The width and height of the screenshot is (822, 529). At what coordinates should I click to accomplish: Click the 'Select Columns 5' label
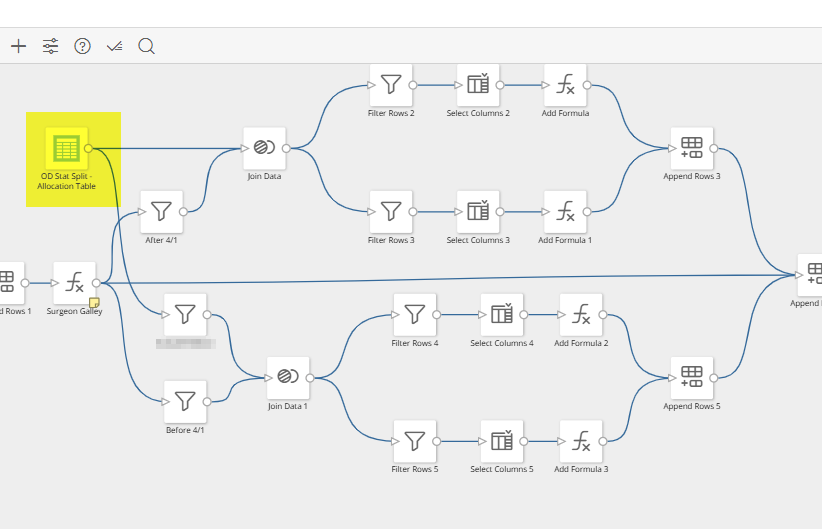pyautogui.click(x=502, y=469)
